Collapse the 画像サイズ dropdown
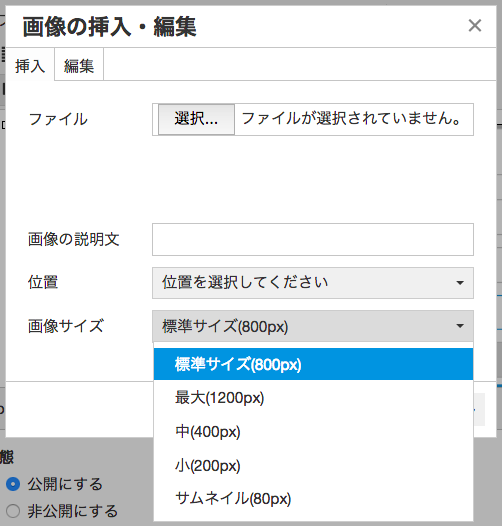Screen dimensions: 502x526 point(313,326)
